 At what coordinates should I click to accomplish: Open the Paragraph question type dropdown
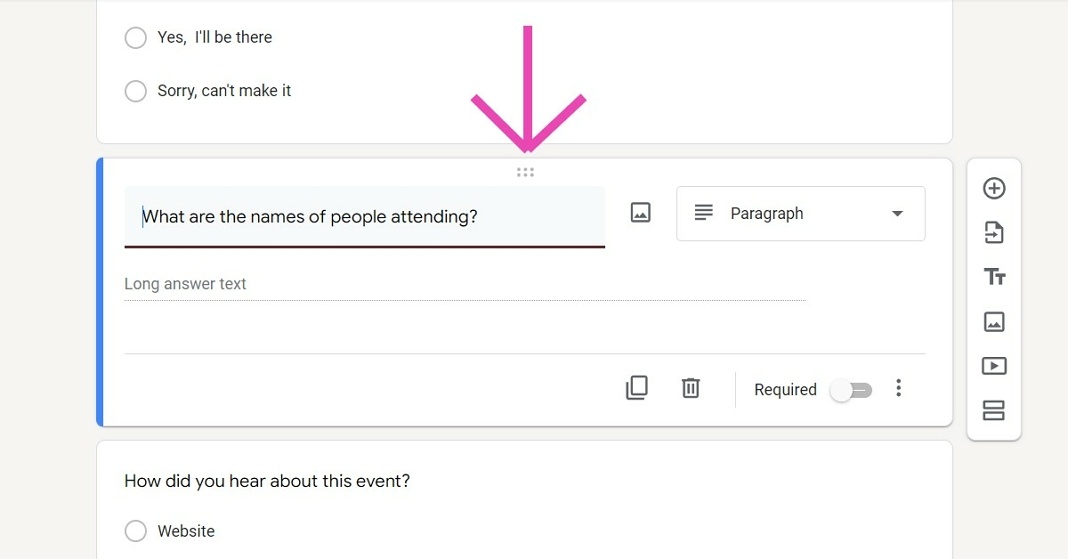coord(800,213)
